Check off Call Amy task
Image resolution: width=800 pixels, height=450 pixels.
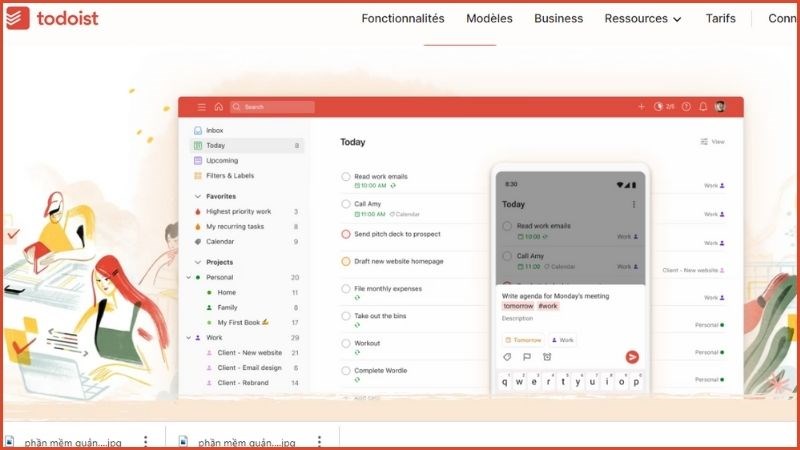346,204
